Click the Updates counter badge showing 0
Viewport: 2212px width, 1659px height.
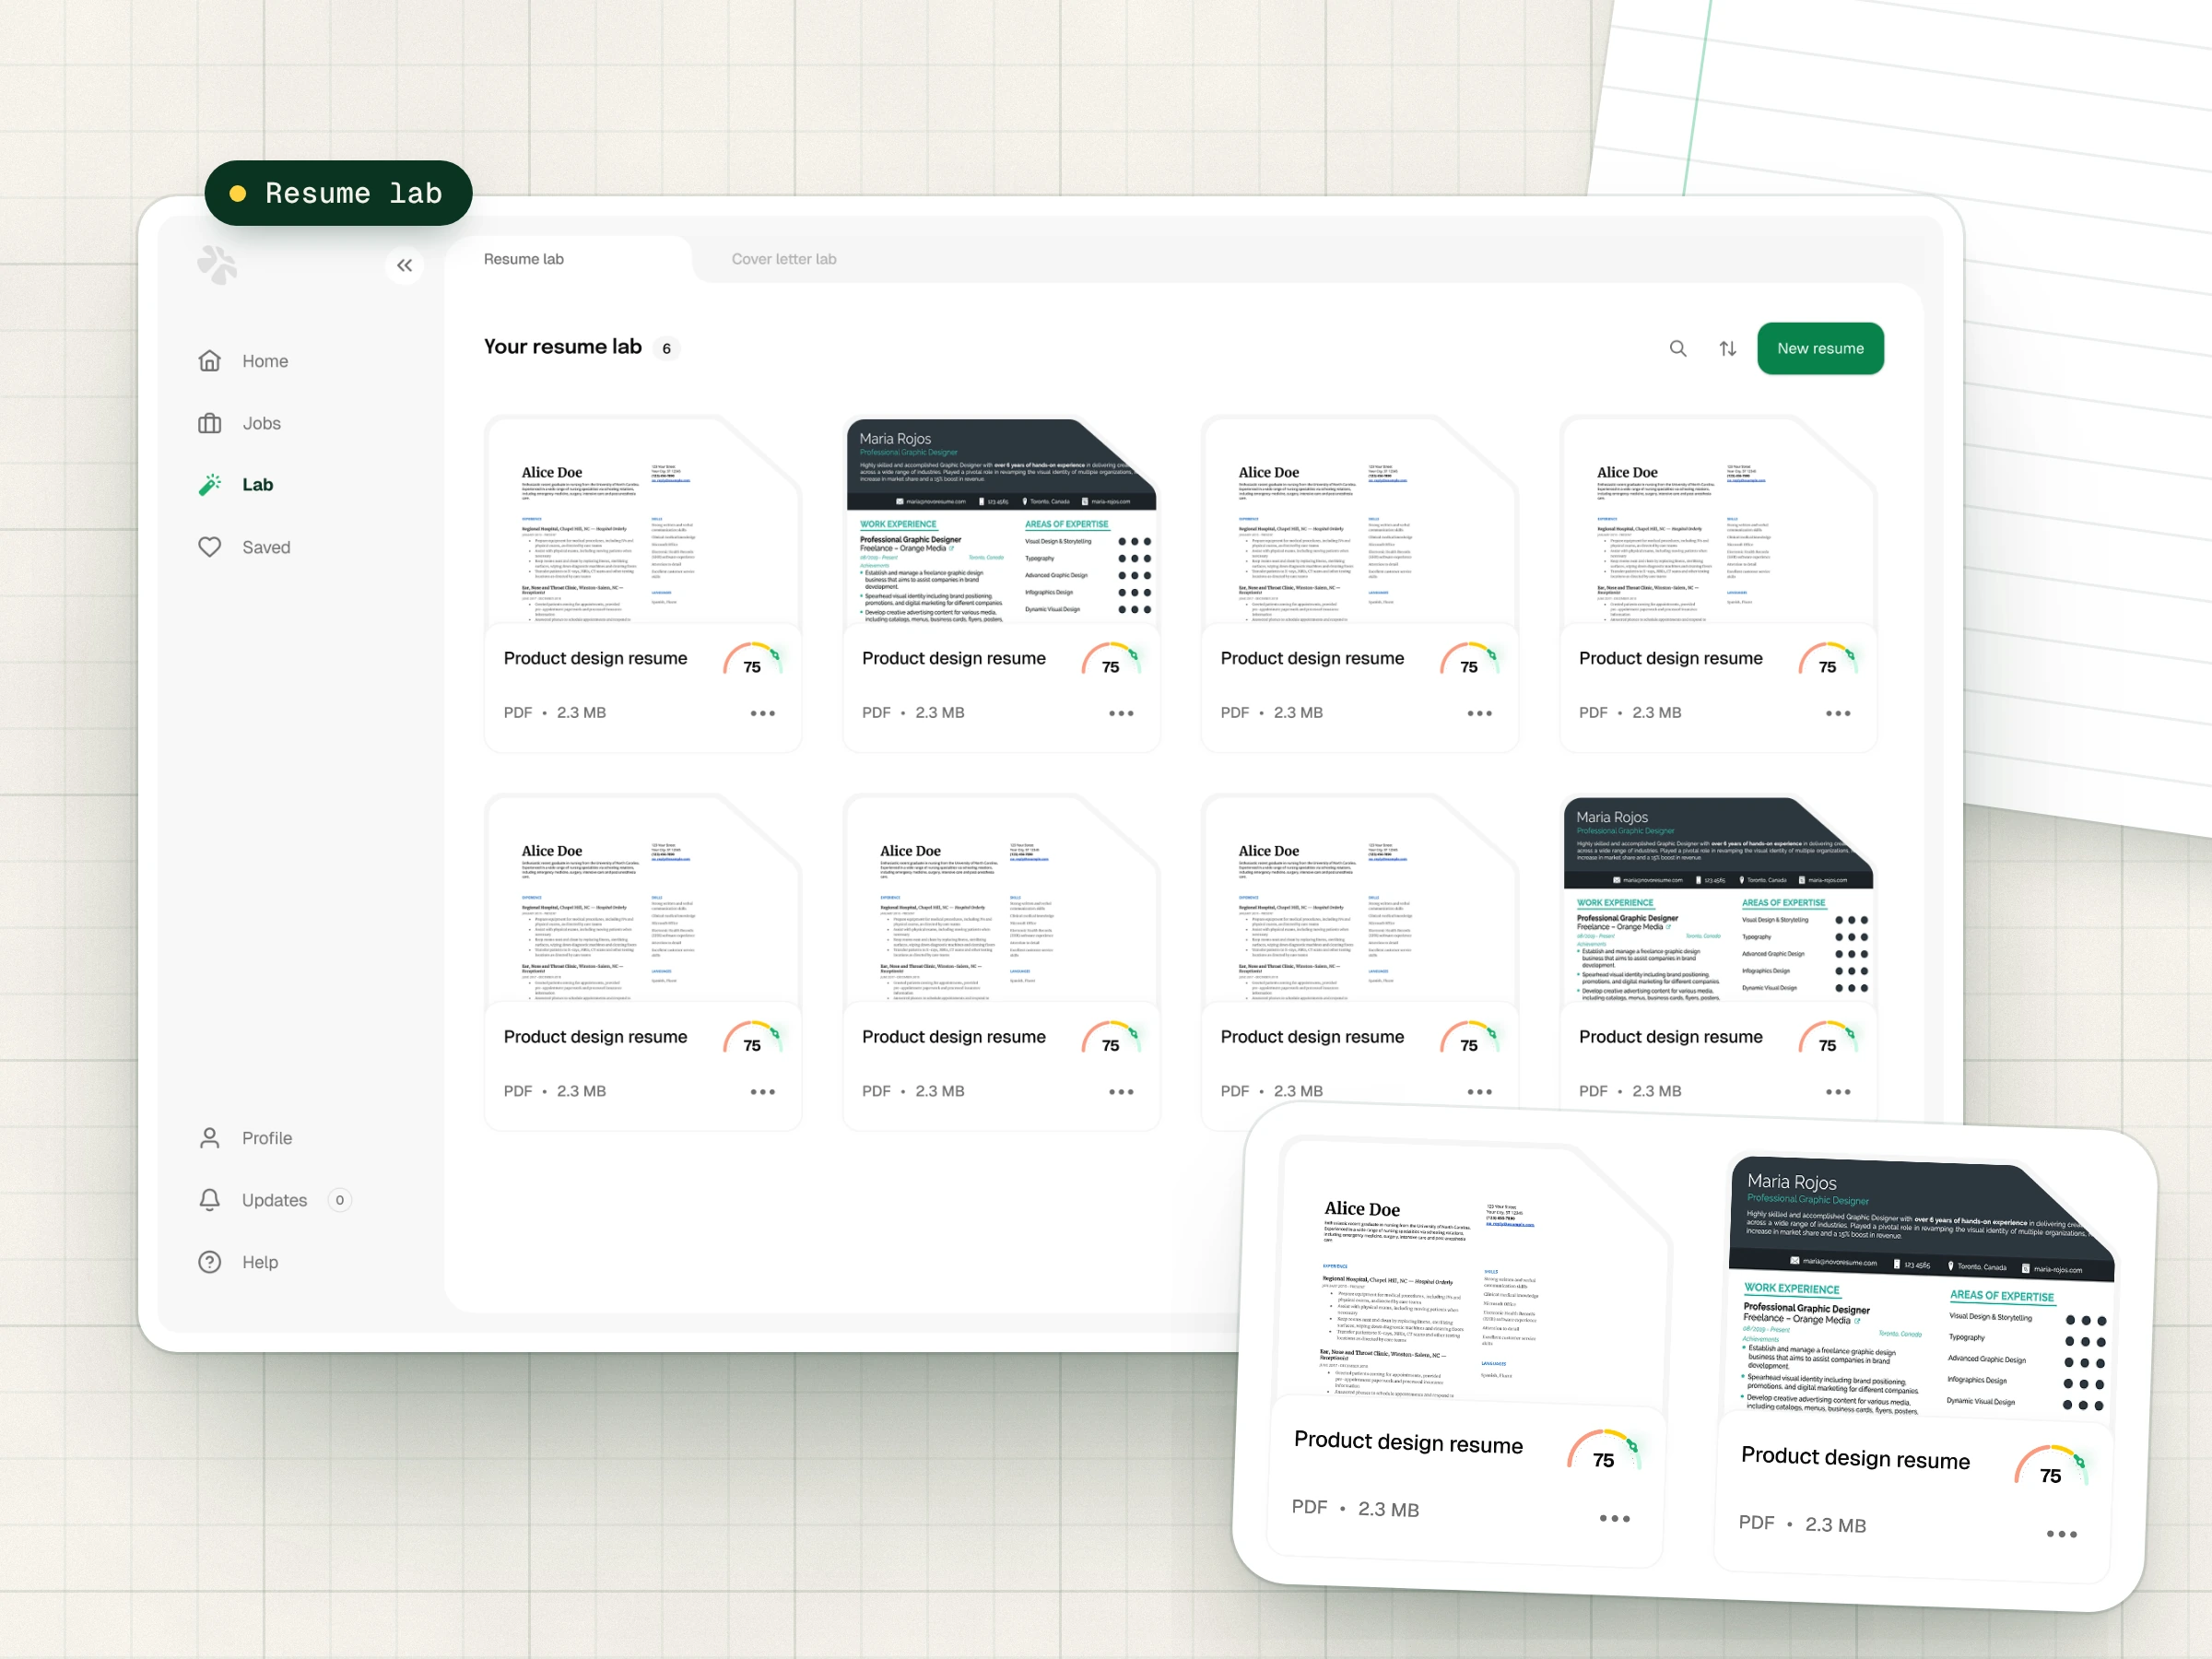coord(340,1200)
